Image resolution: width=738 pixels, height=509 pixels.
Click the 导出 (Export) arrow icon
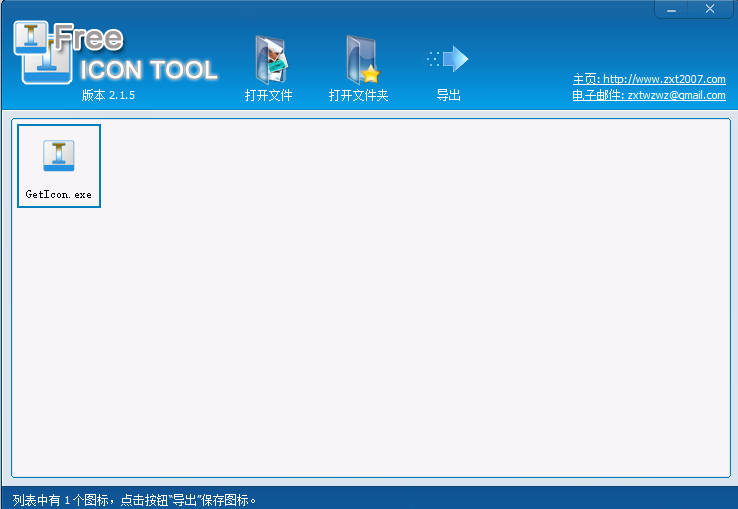click(x=448, y=59)
